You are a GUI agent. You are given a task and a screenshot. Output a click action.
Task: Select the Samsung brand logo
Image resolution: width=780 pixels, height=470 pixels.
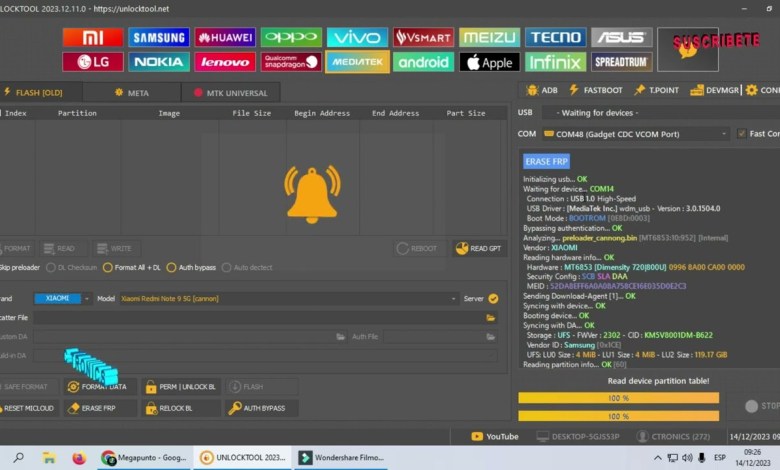click(158, 38)
